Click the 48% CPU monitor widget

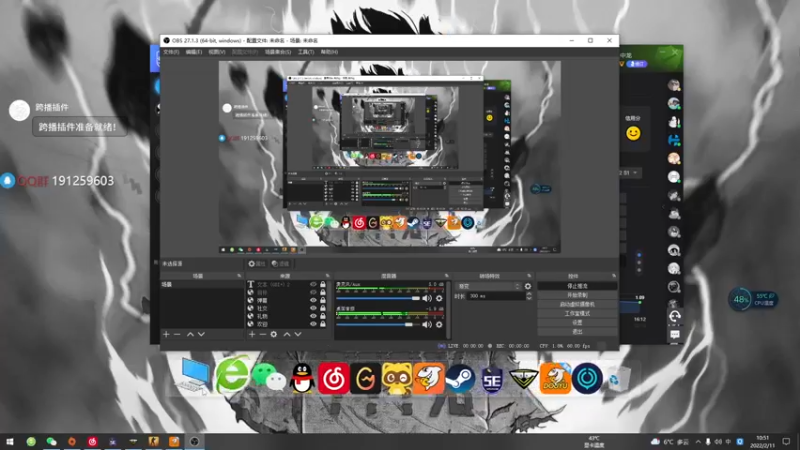point(753,299)
